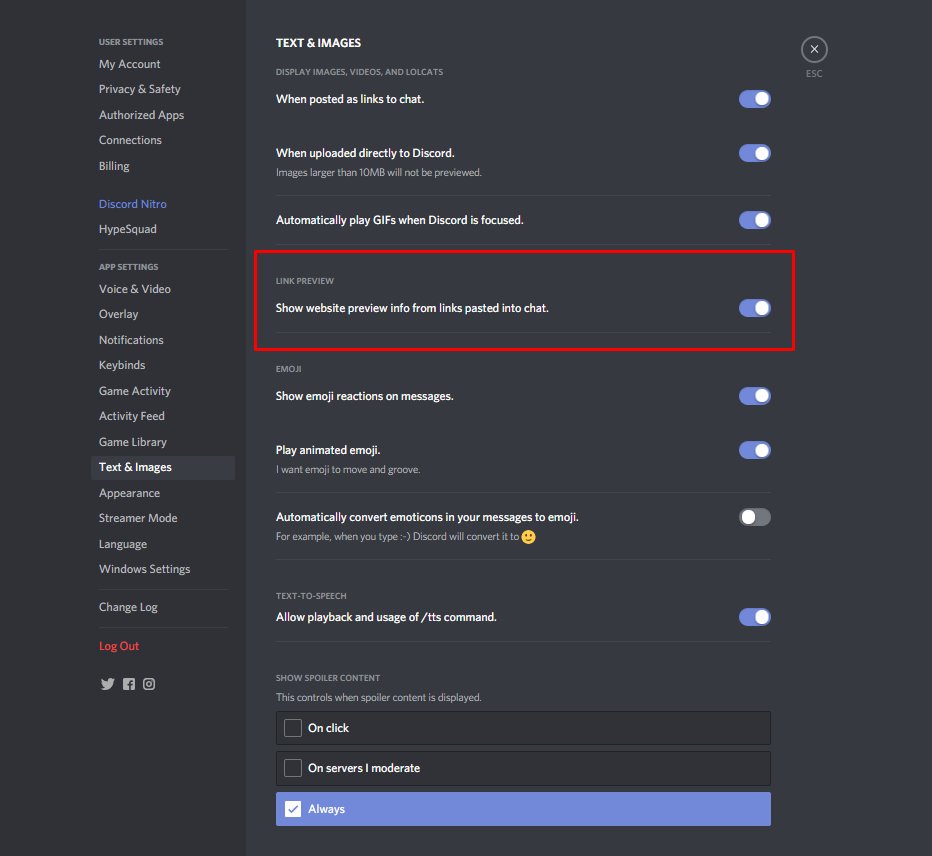The height and width of the screenshot is (856, 932).
Task: Close settings with the X circle icon
Action: pyautogui.click(x=814, y=49)
